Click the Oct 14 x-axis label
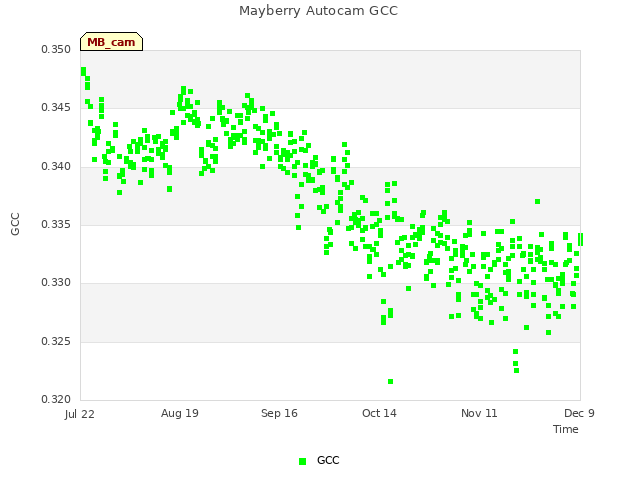The height and width of the screenshot is (480, 640). 379,413
